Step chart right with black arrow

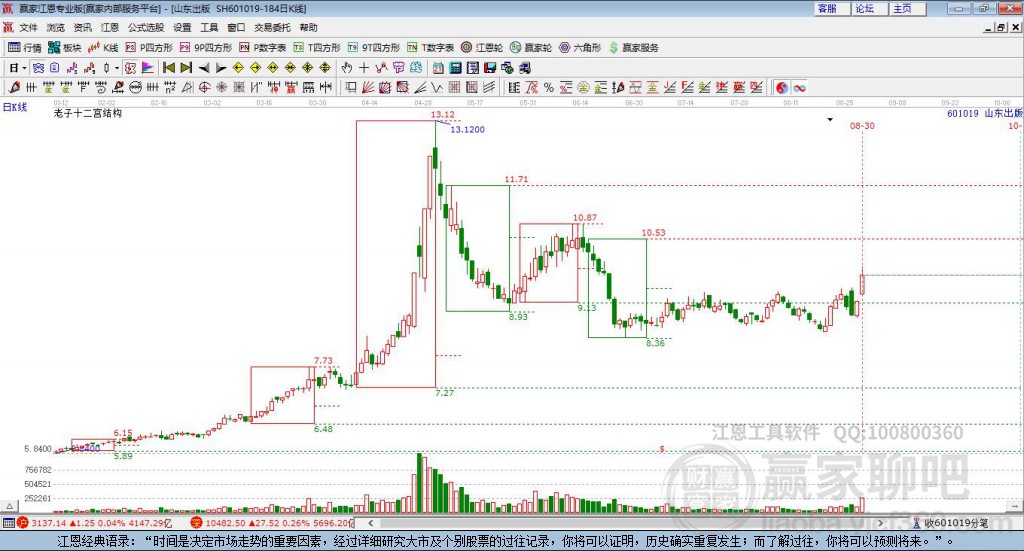coord(221,68)
